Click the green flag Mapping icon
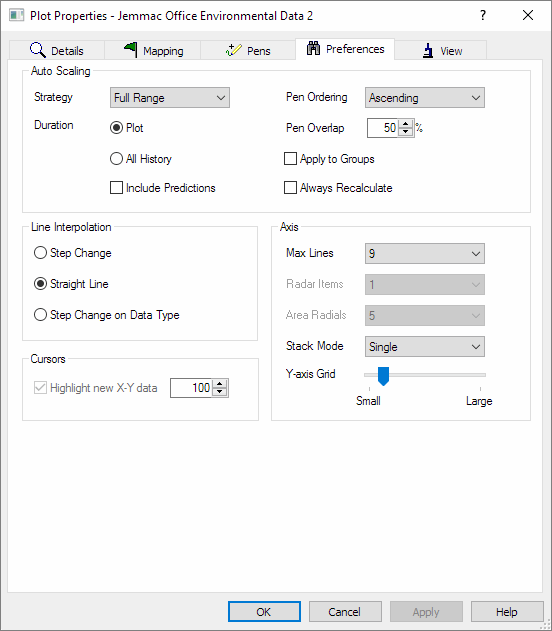The width and height of the screenshot is (552, 631). pyautogui.click(x=130, y=50)
